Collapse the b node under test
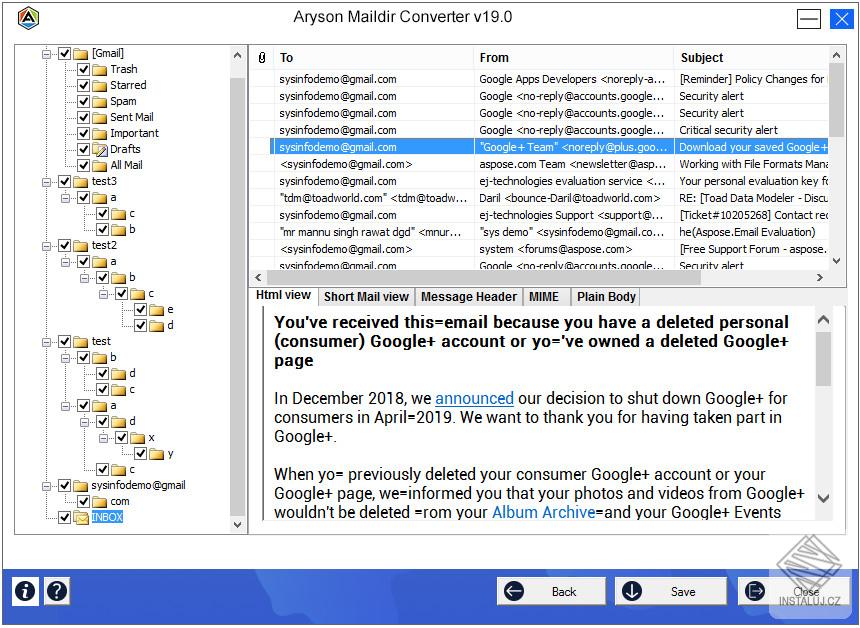Screen dimensions: 860x628 click(x=66, y=358)
